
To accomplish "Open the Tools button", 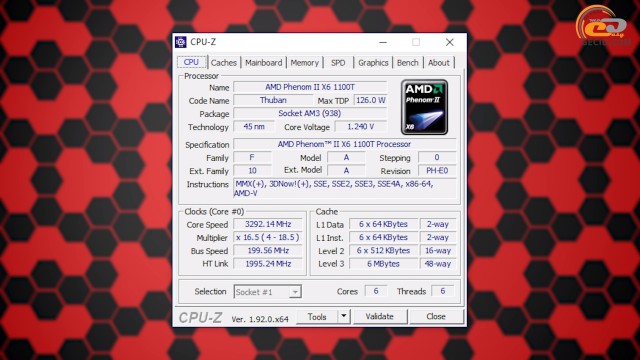I will coord(317,317).
